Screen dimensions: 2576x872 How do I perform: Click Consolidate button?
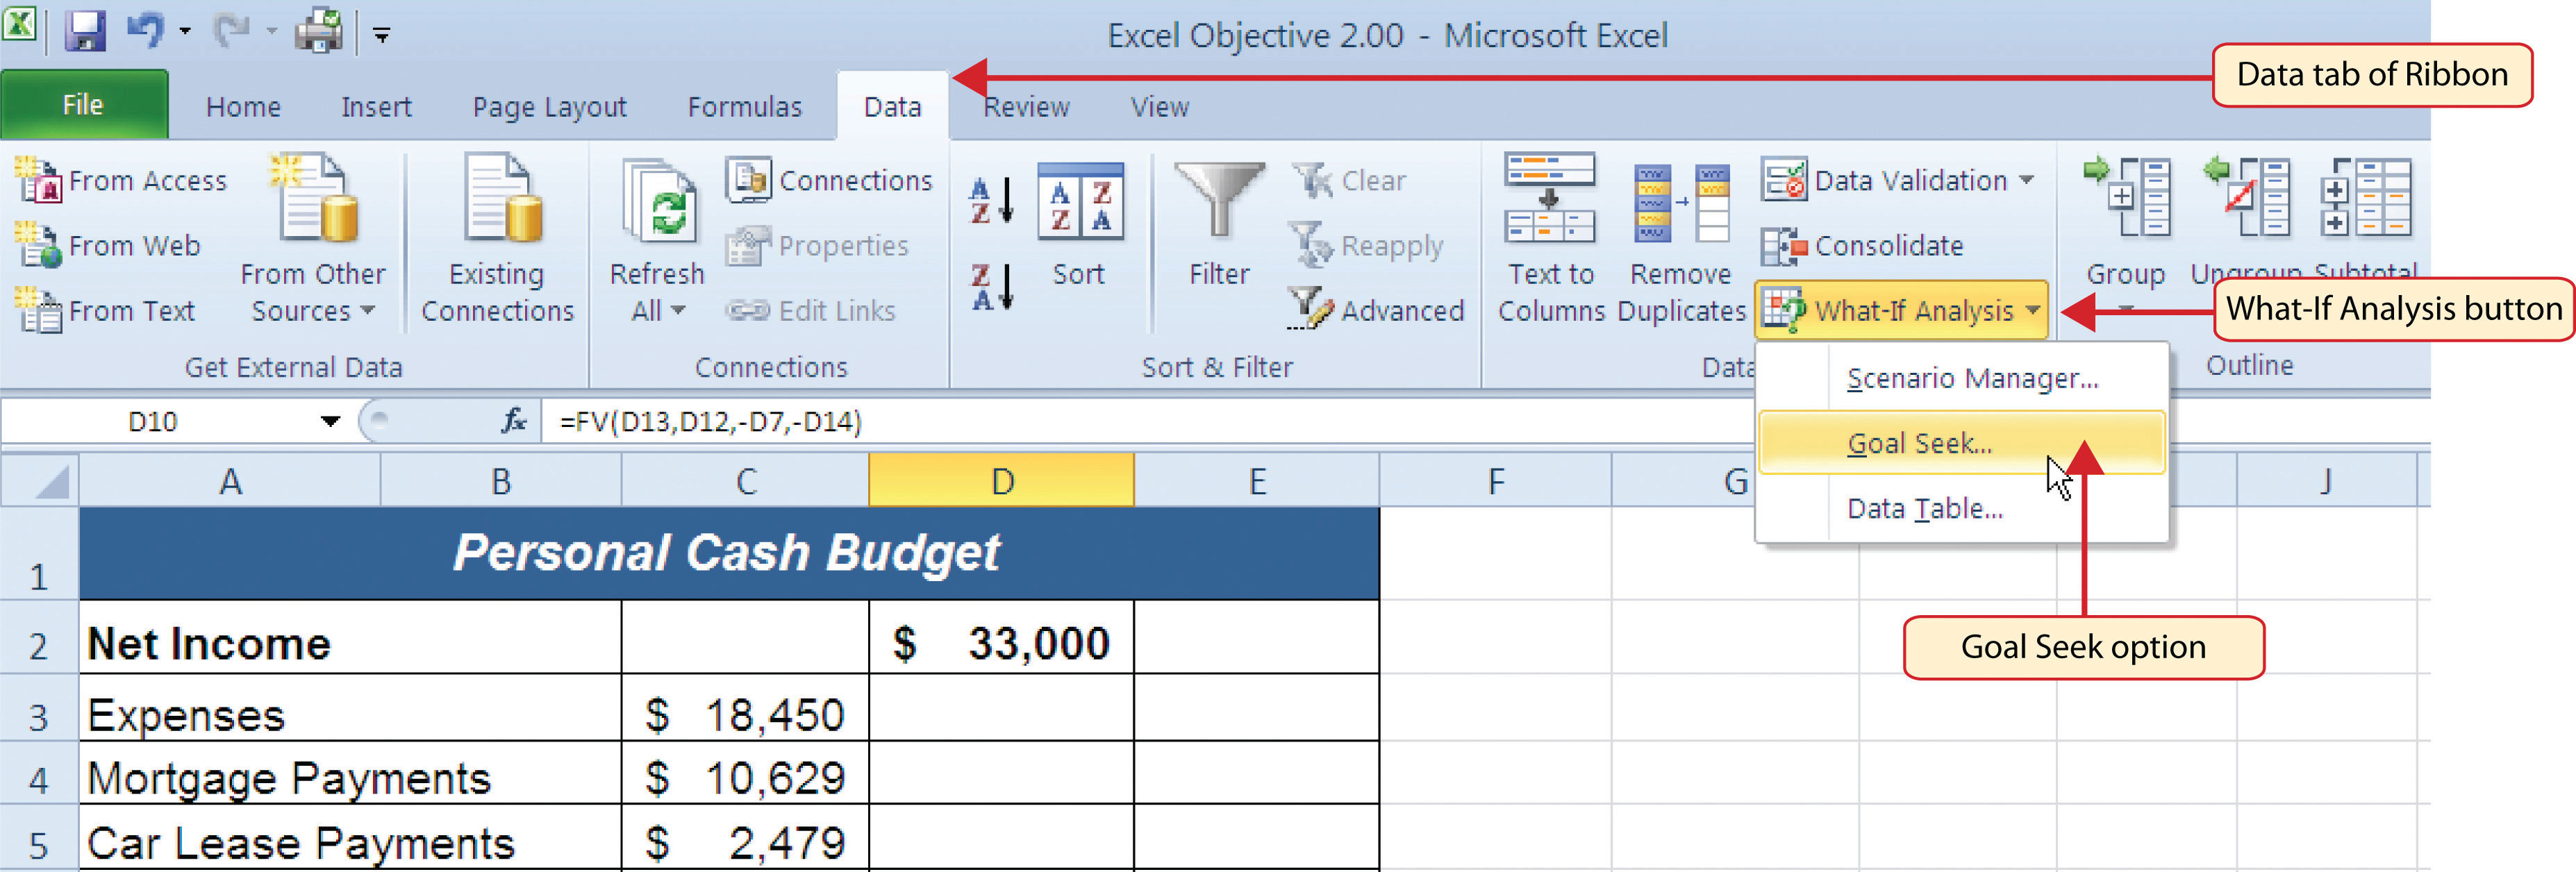(x=1863, y=246)
